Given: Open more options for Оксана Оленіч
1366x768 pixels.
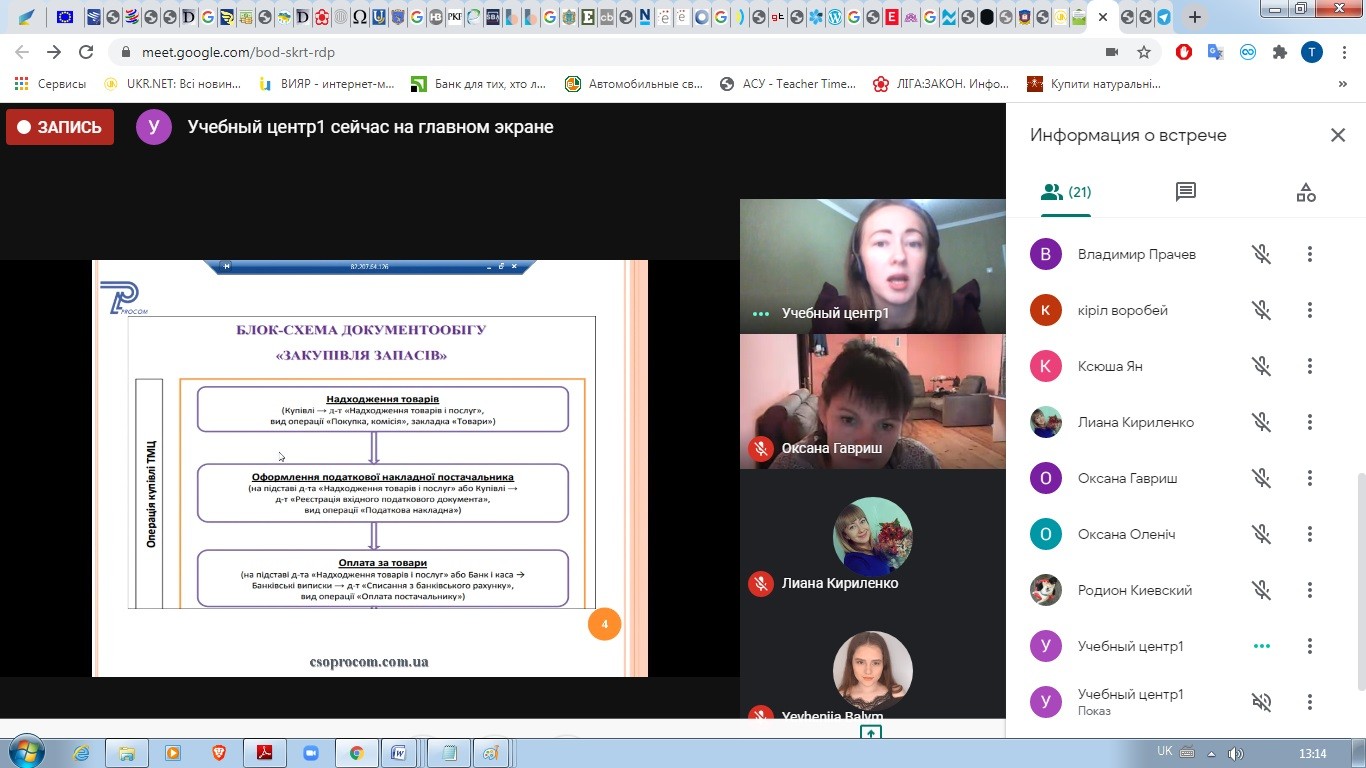Looking at the screenshot, I should [1310, 534].
